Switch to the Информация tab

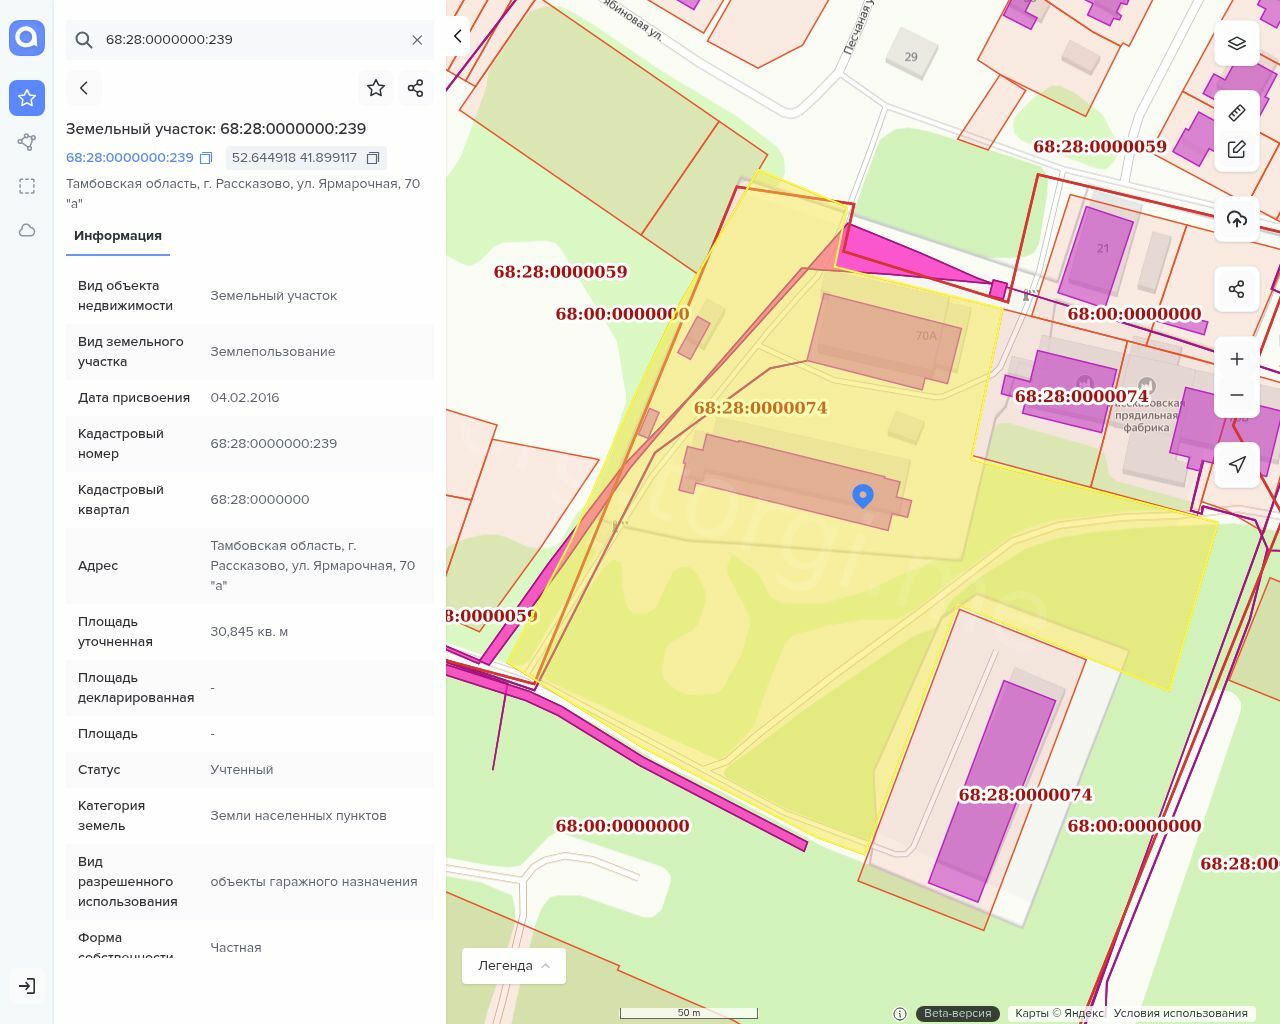click(x=118, y=236)
